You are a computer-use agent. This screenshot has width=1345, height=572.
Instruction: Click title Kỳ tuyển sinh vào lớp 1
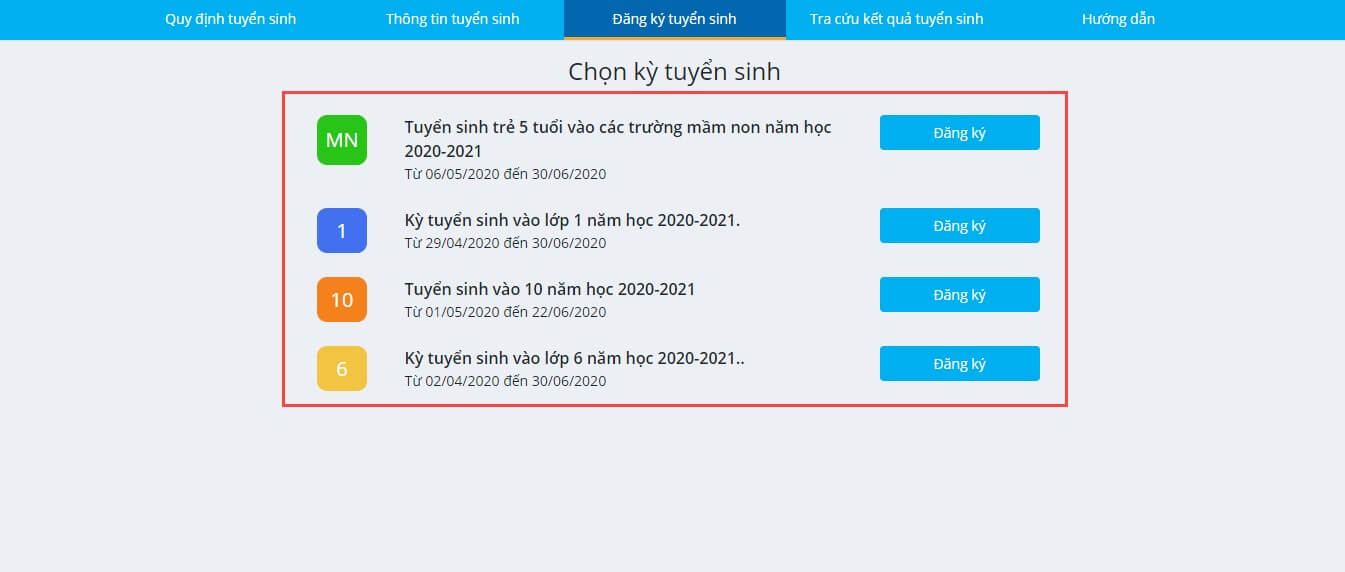(x=571, y=220)
